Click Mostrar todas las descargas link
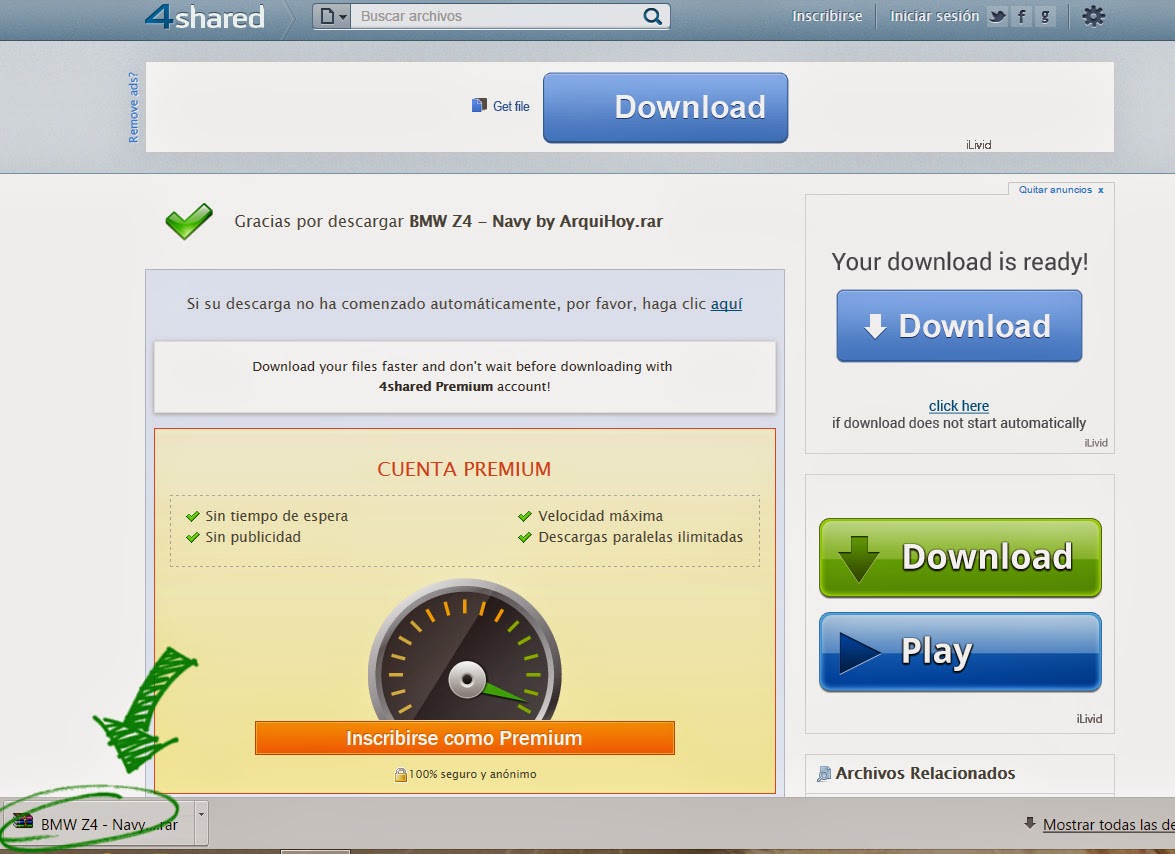Viewport: 1175px width, 854px height. [1108, 825]
